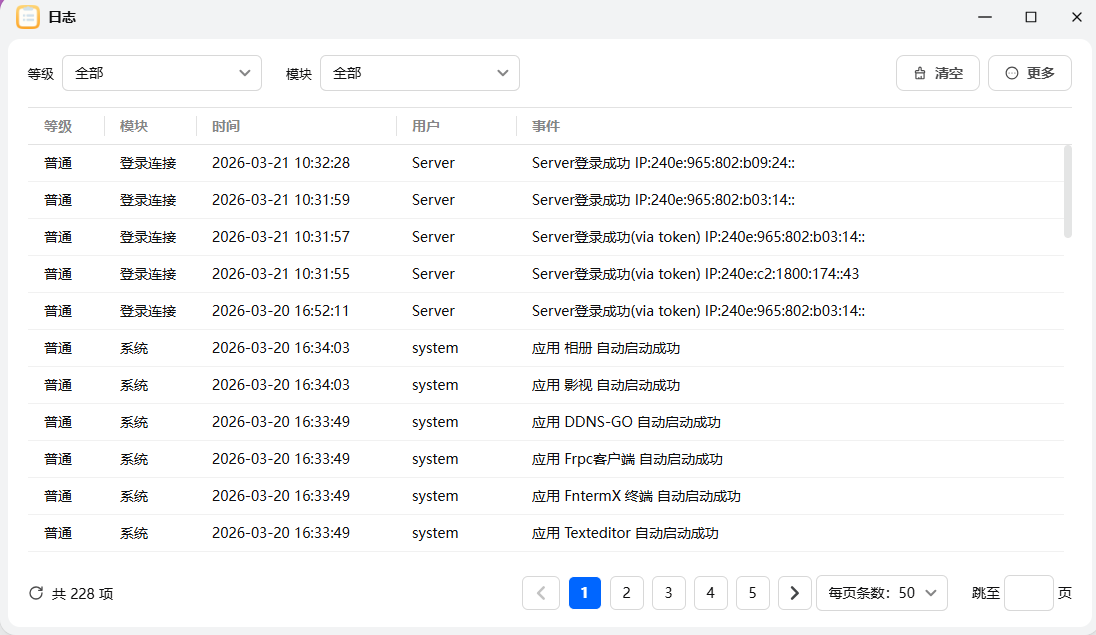Select page 2 in pagination
The width and height of the screenshot is (1096, 635).
click(626, 593)
